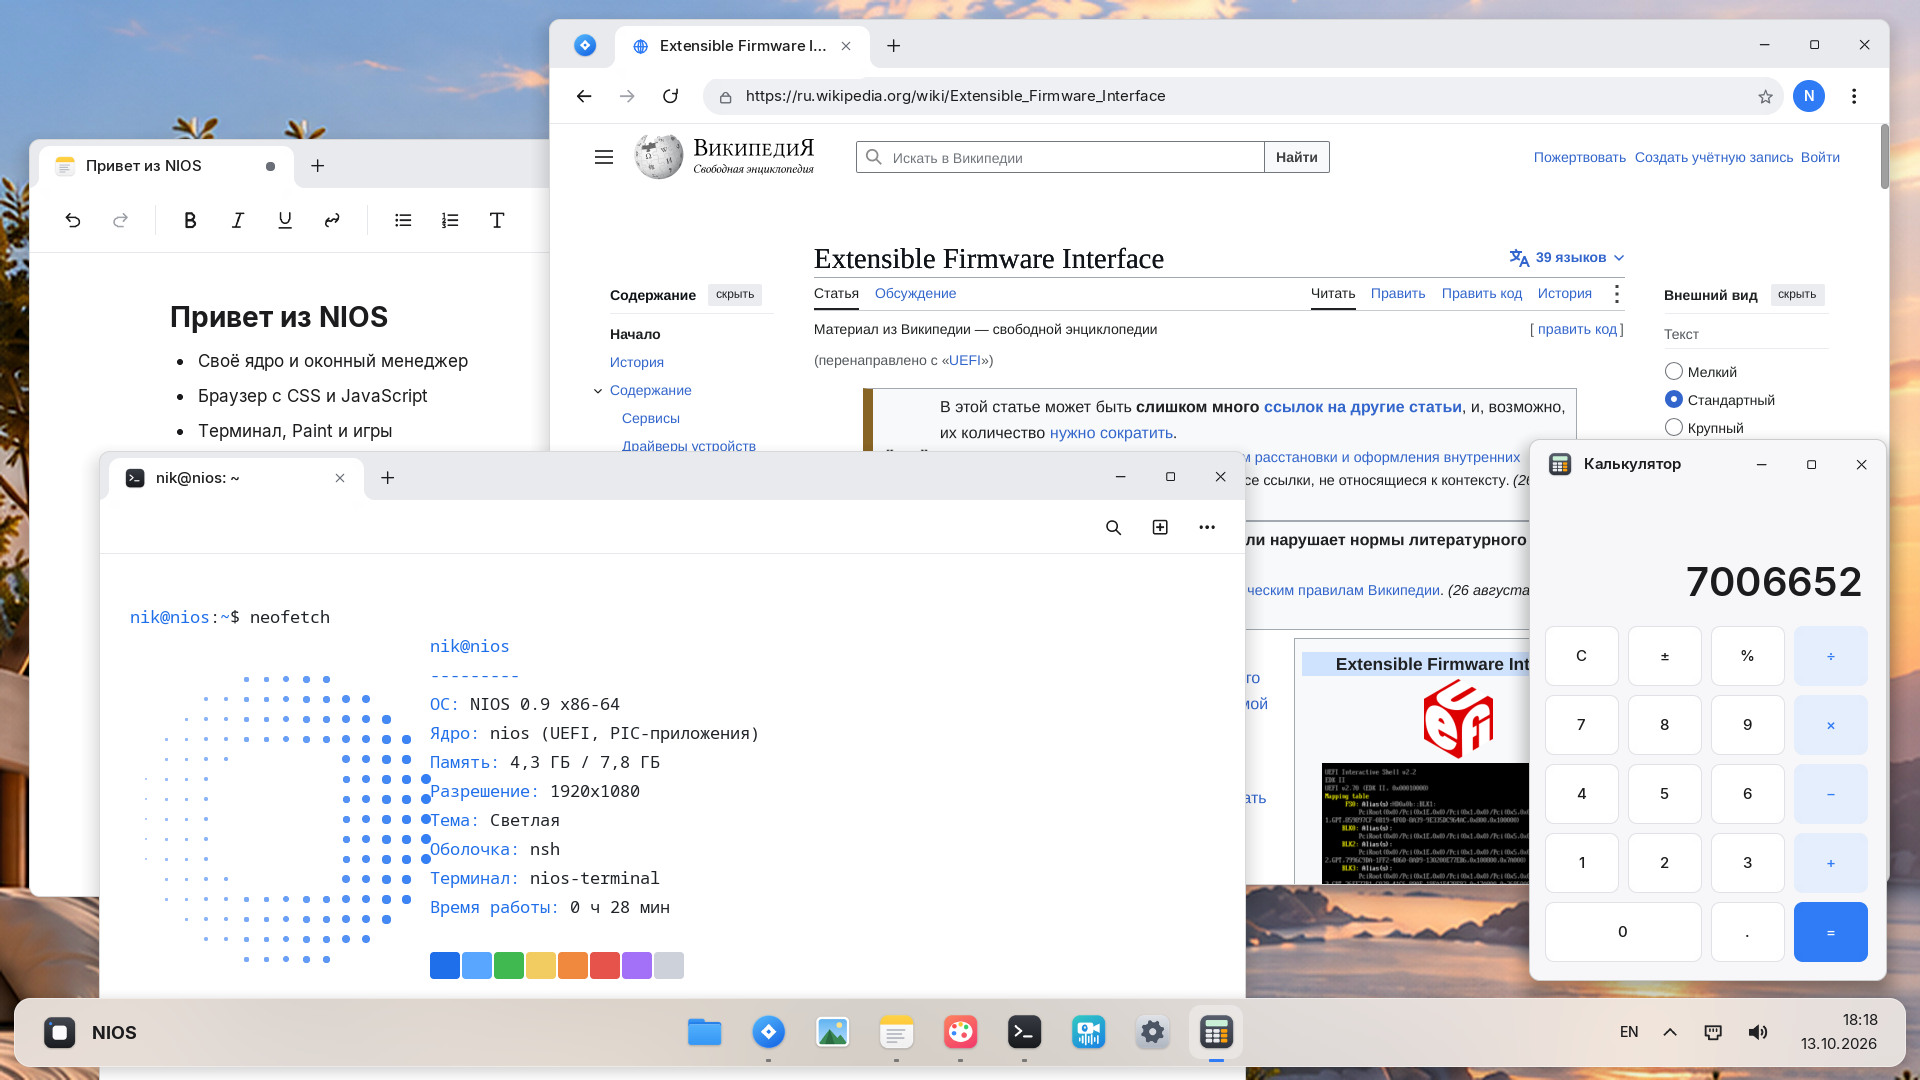
Task: Open the История tab of the article
Action: click(x=1564, y=293)
